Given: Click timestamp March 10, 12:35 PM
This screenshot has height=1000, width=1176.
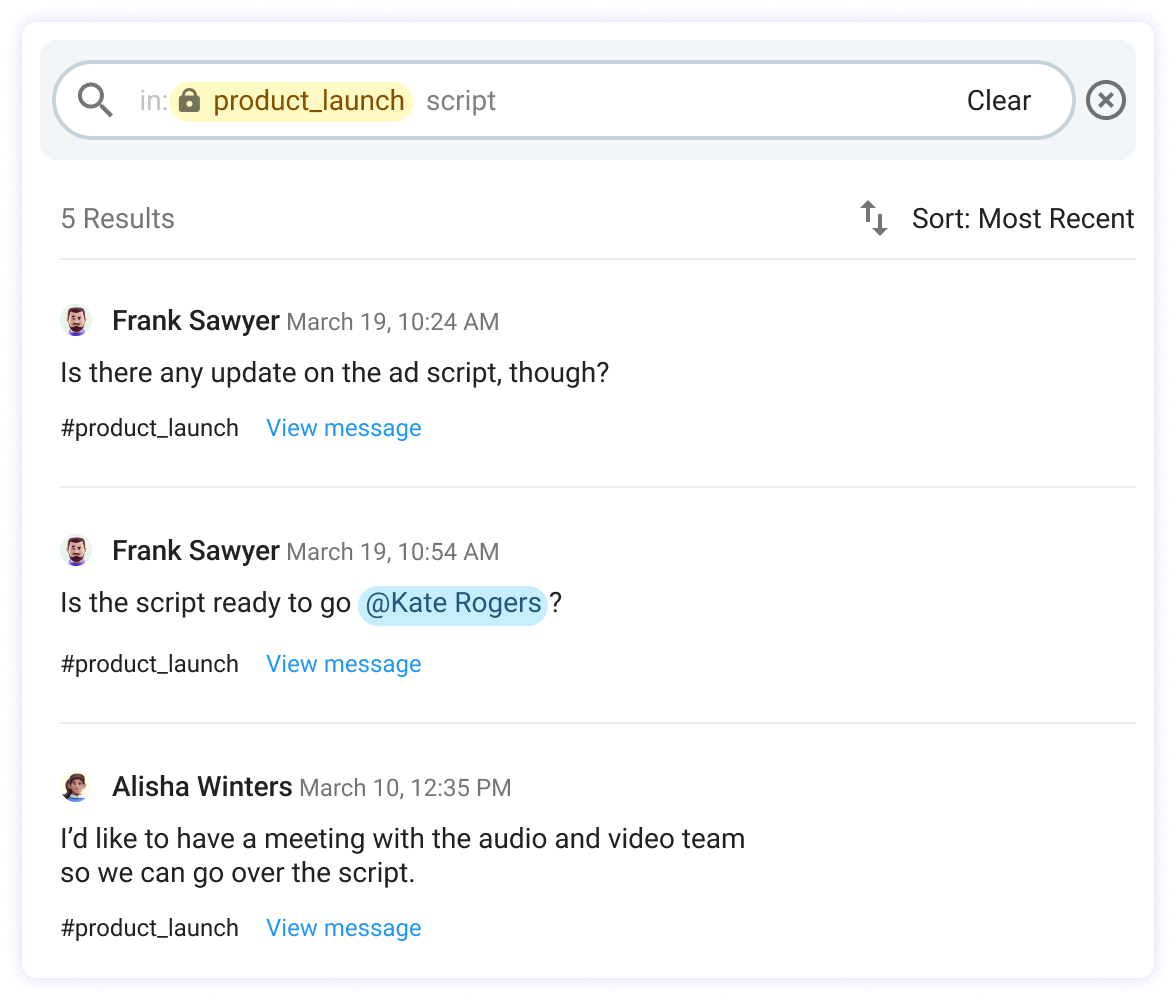Looking at the screenshot, I should 405,788.
